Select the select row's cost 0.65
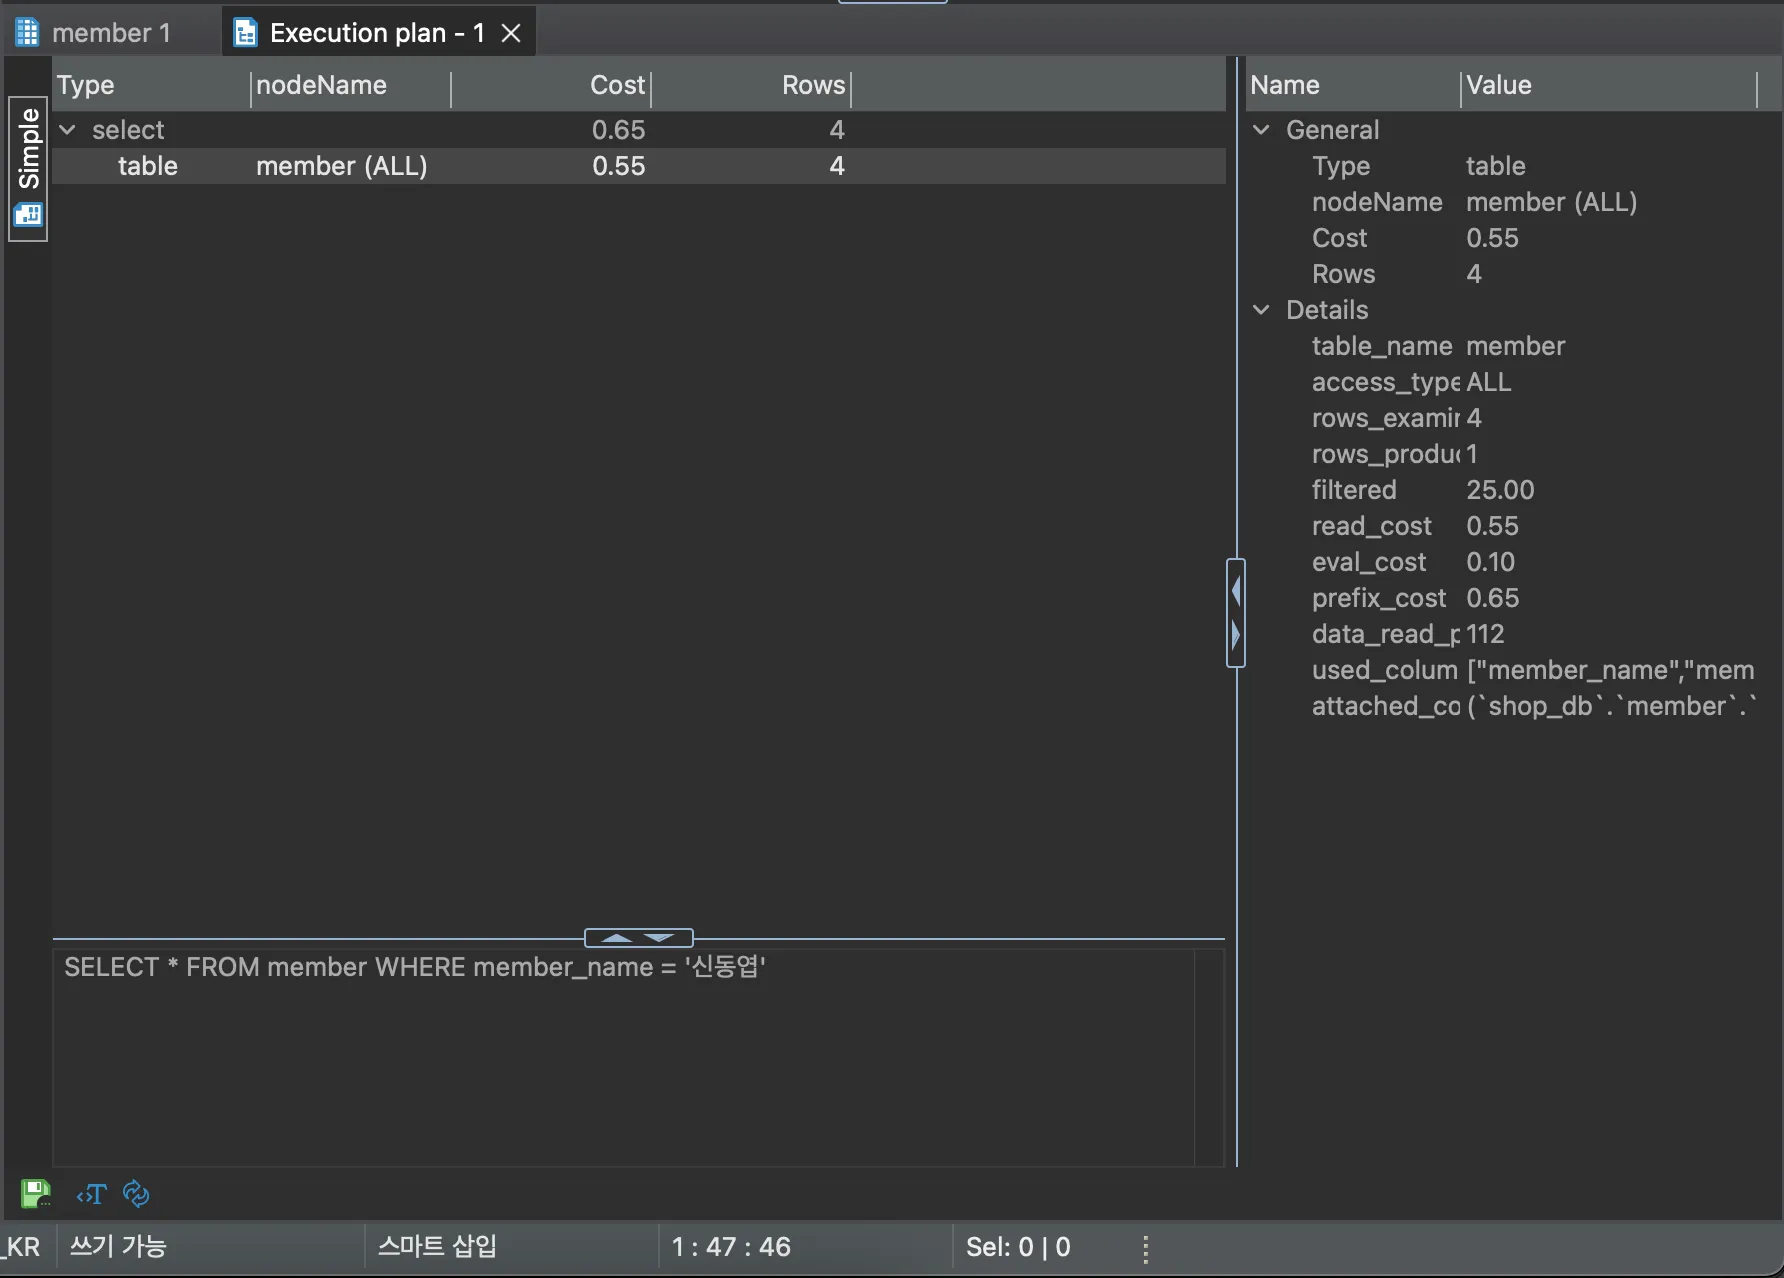 pos(618,130)
